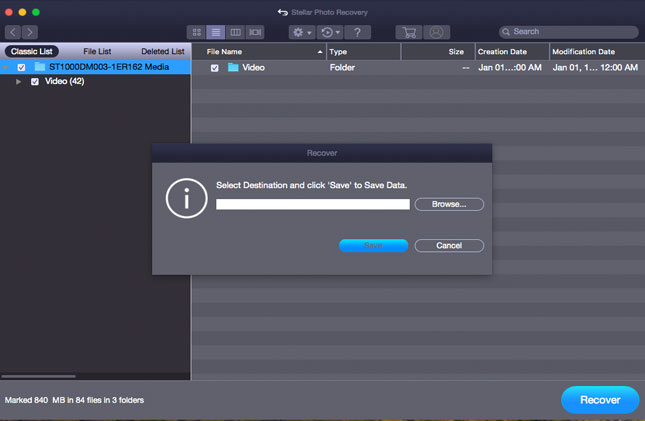Click Browse... in the Recover dialog
This screenshot has width=645, height=421.
point(449,204)
